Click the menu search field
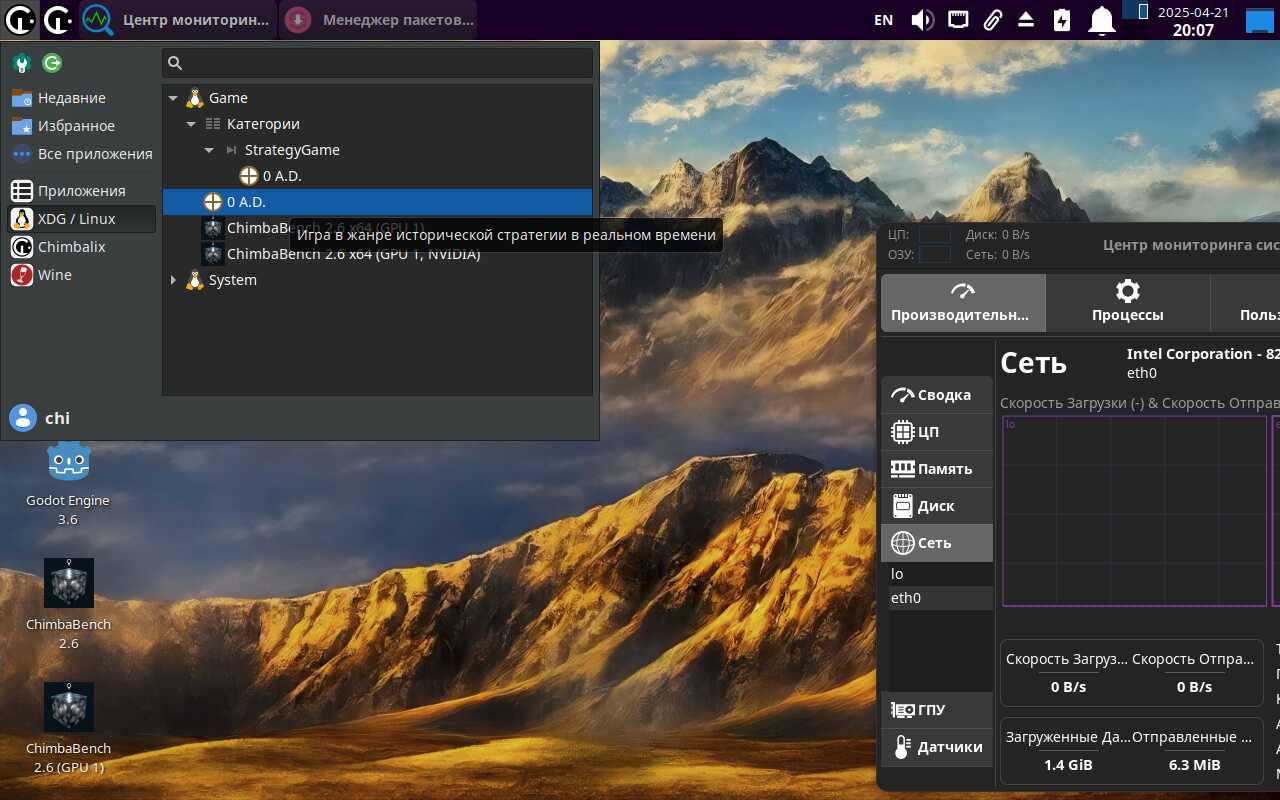Viewport: 1280px width, 800px height. pos(378,63)
